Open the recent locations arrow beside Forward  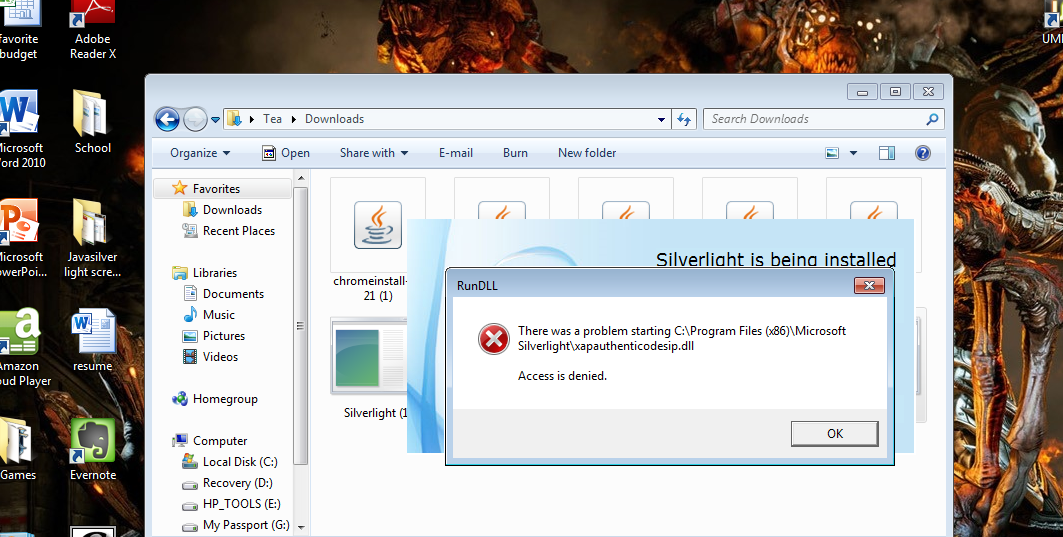click(x=216, y=119)
